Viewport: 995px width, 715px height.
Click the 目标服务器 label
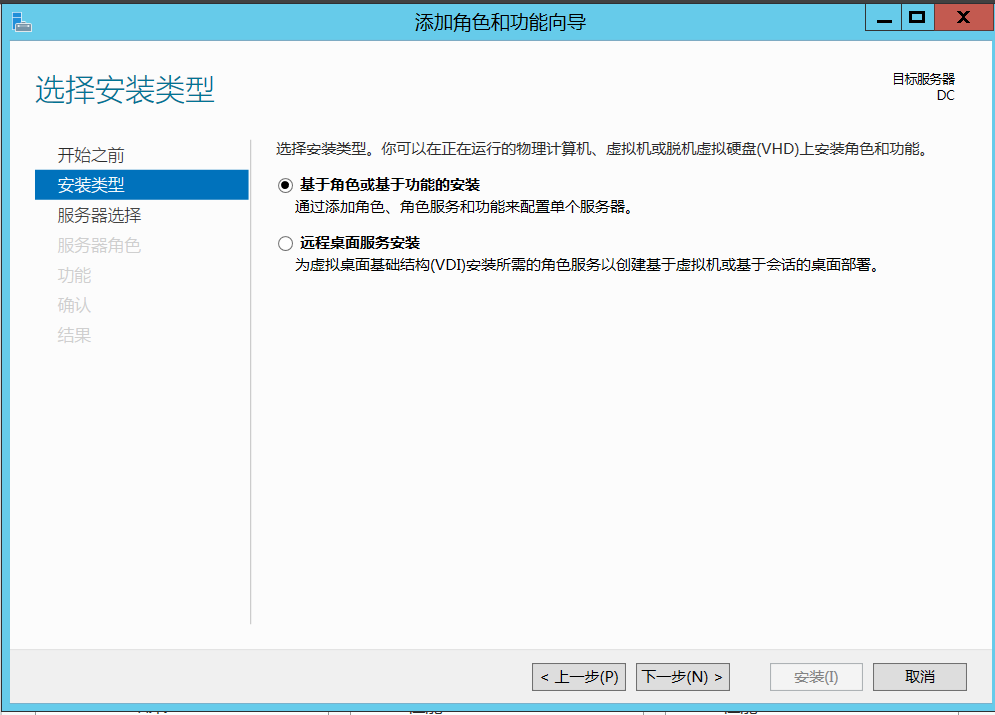[923, 79]
